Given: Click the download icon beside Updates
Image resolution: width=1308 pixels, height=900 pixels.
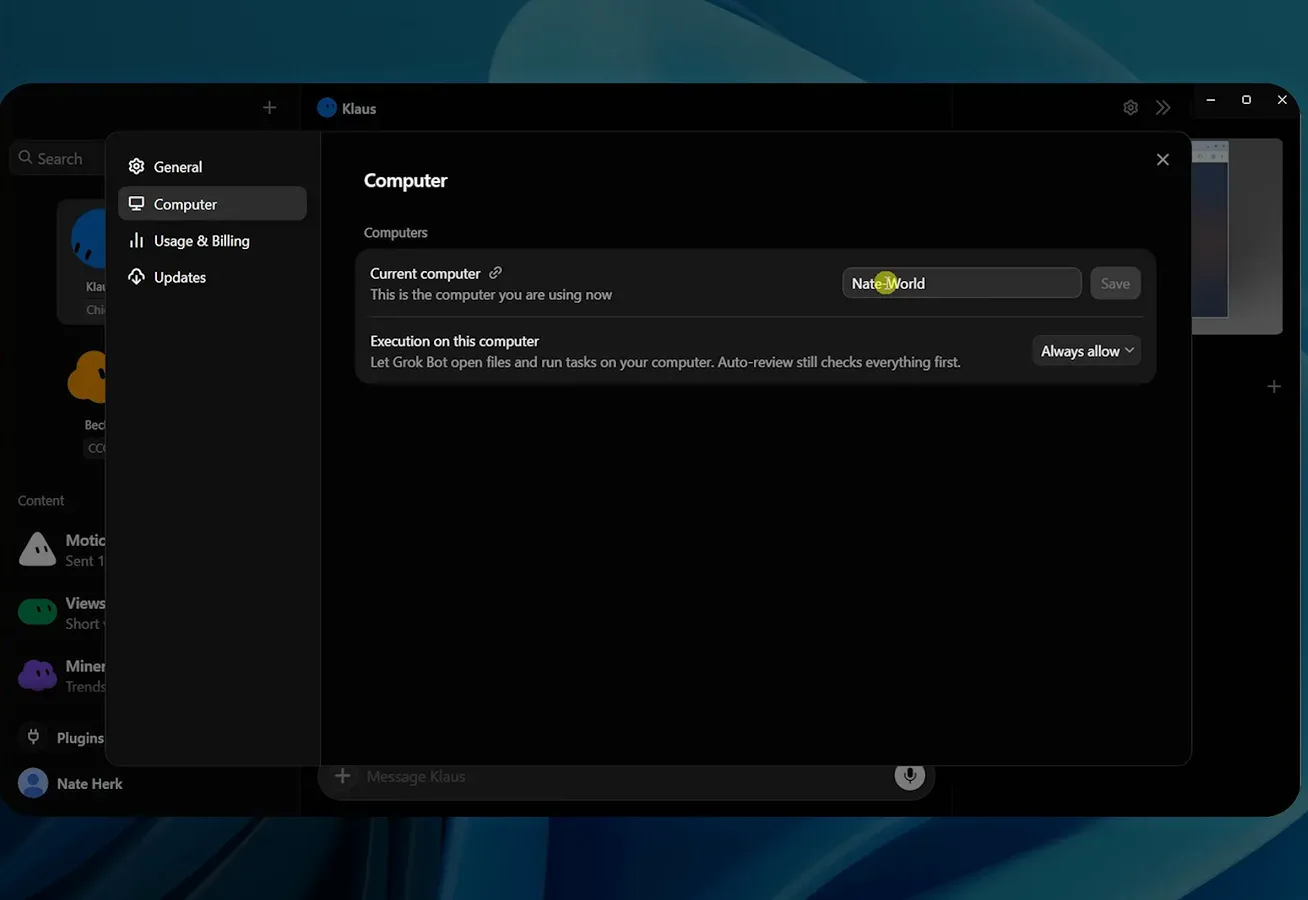Looking at the screenshot, I should point(137,277).
